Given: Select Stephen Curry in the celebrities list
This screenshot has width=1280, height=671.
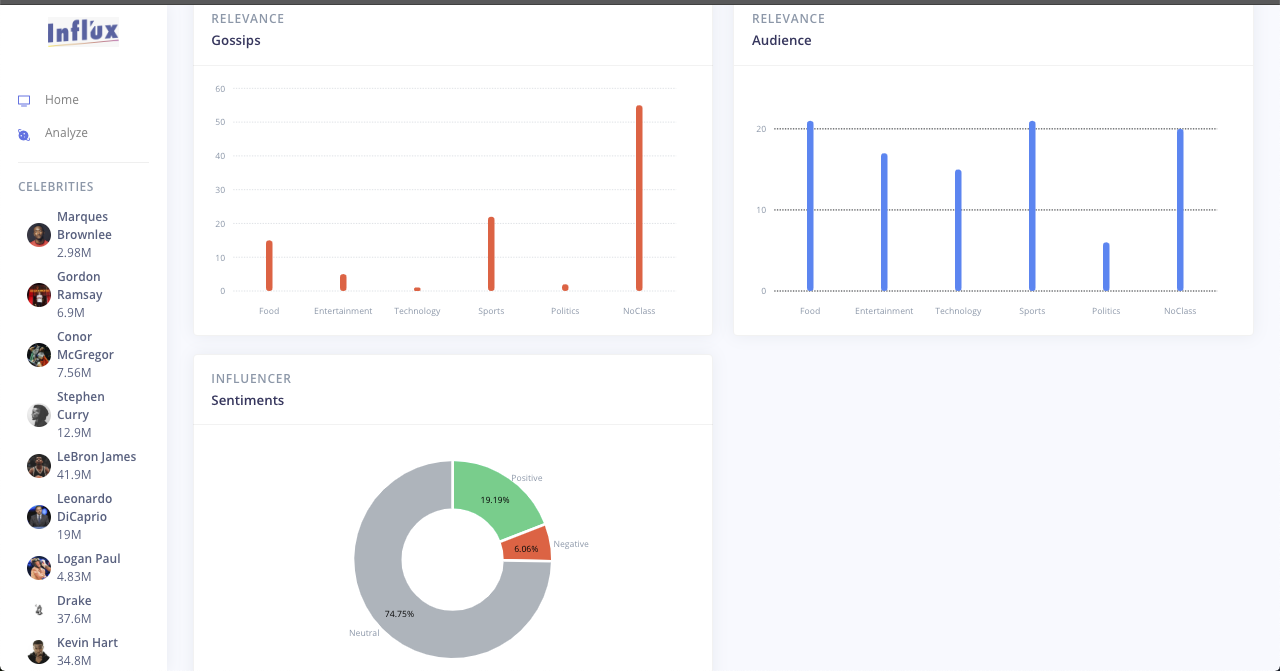Looking at the screenshot, I should point(81,406).
